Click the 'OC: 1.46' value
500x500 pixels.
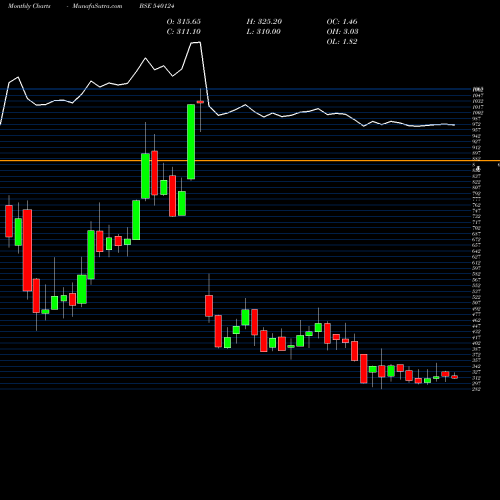342,21
